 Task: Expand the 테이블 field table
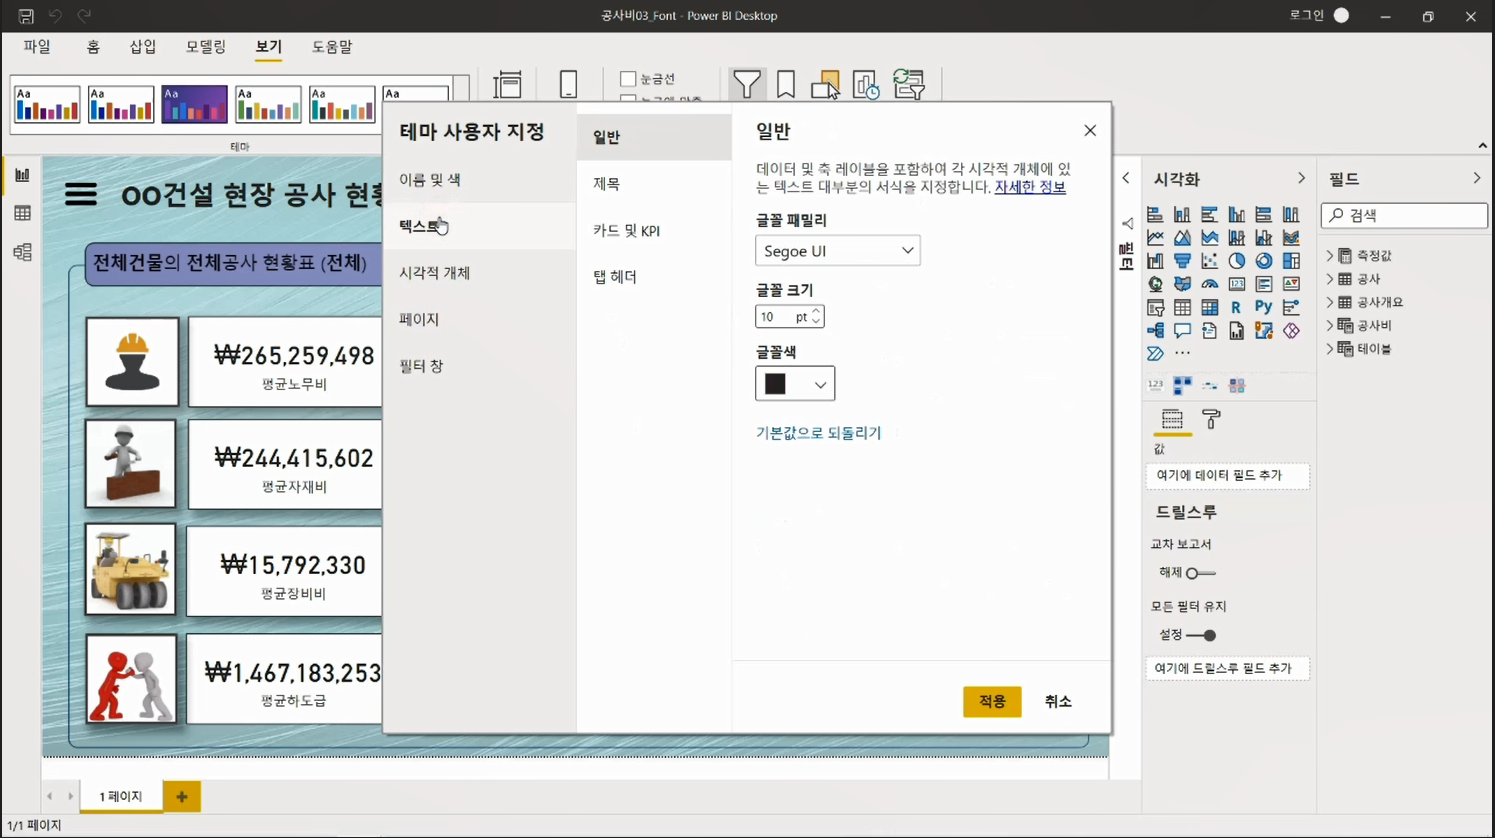[1330, 348]
